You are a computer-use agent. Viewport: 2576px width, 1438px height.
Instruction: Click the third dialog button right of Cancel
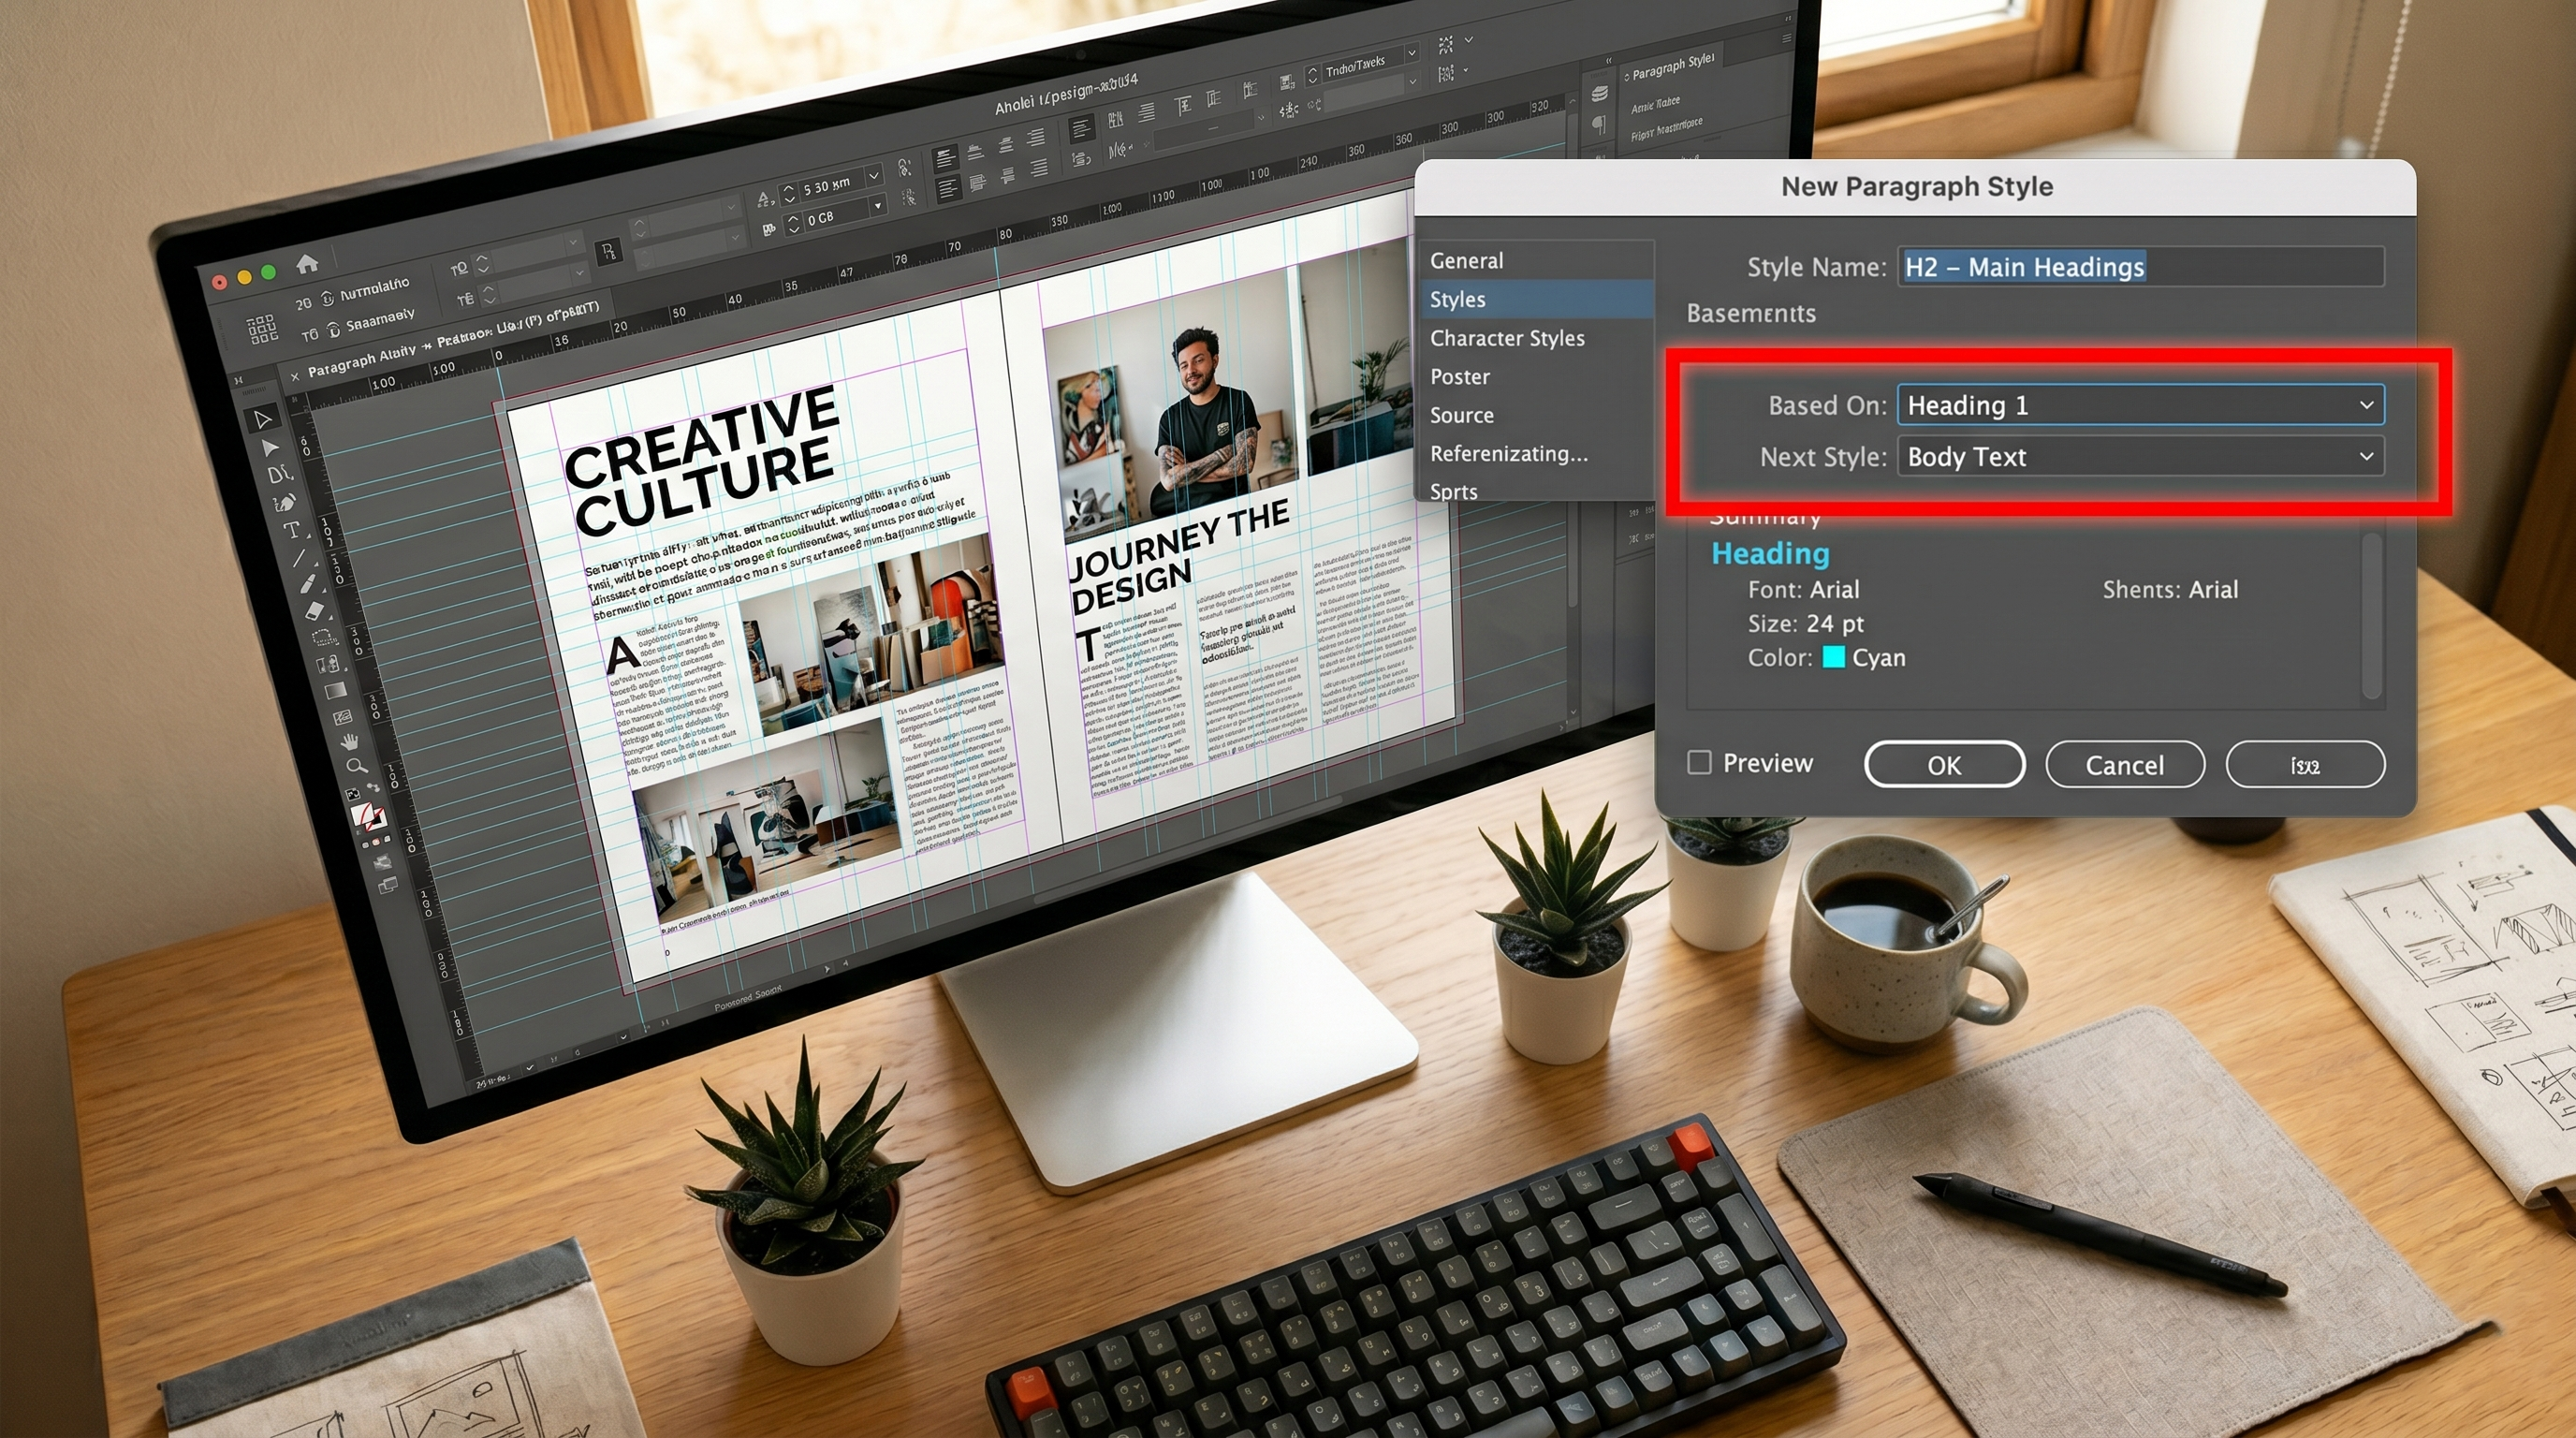pyautogui.click(x=2305, y=765)
